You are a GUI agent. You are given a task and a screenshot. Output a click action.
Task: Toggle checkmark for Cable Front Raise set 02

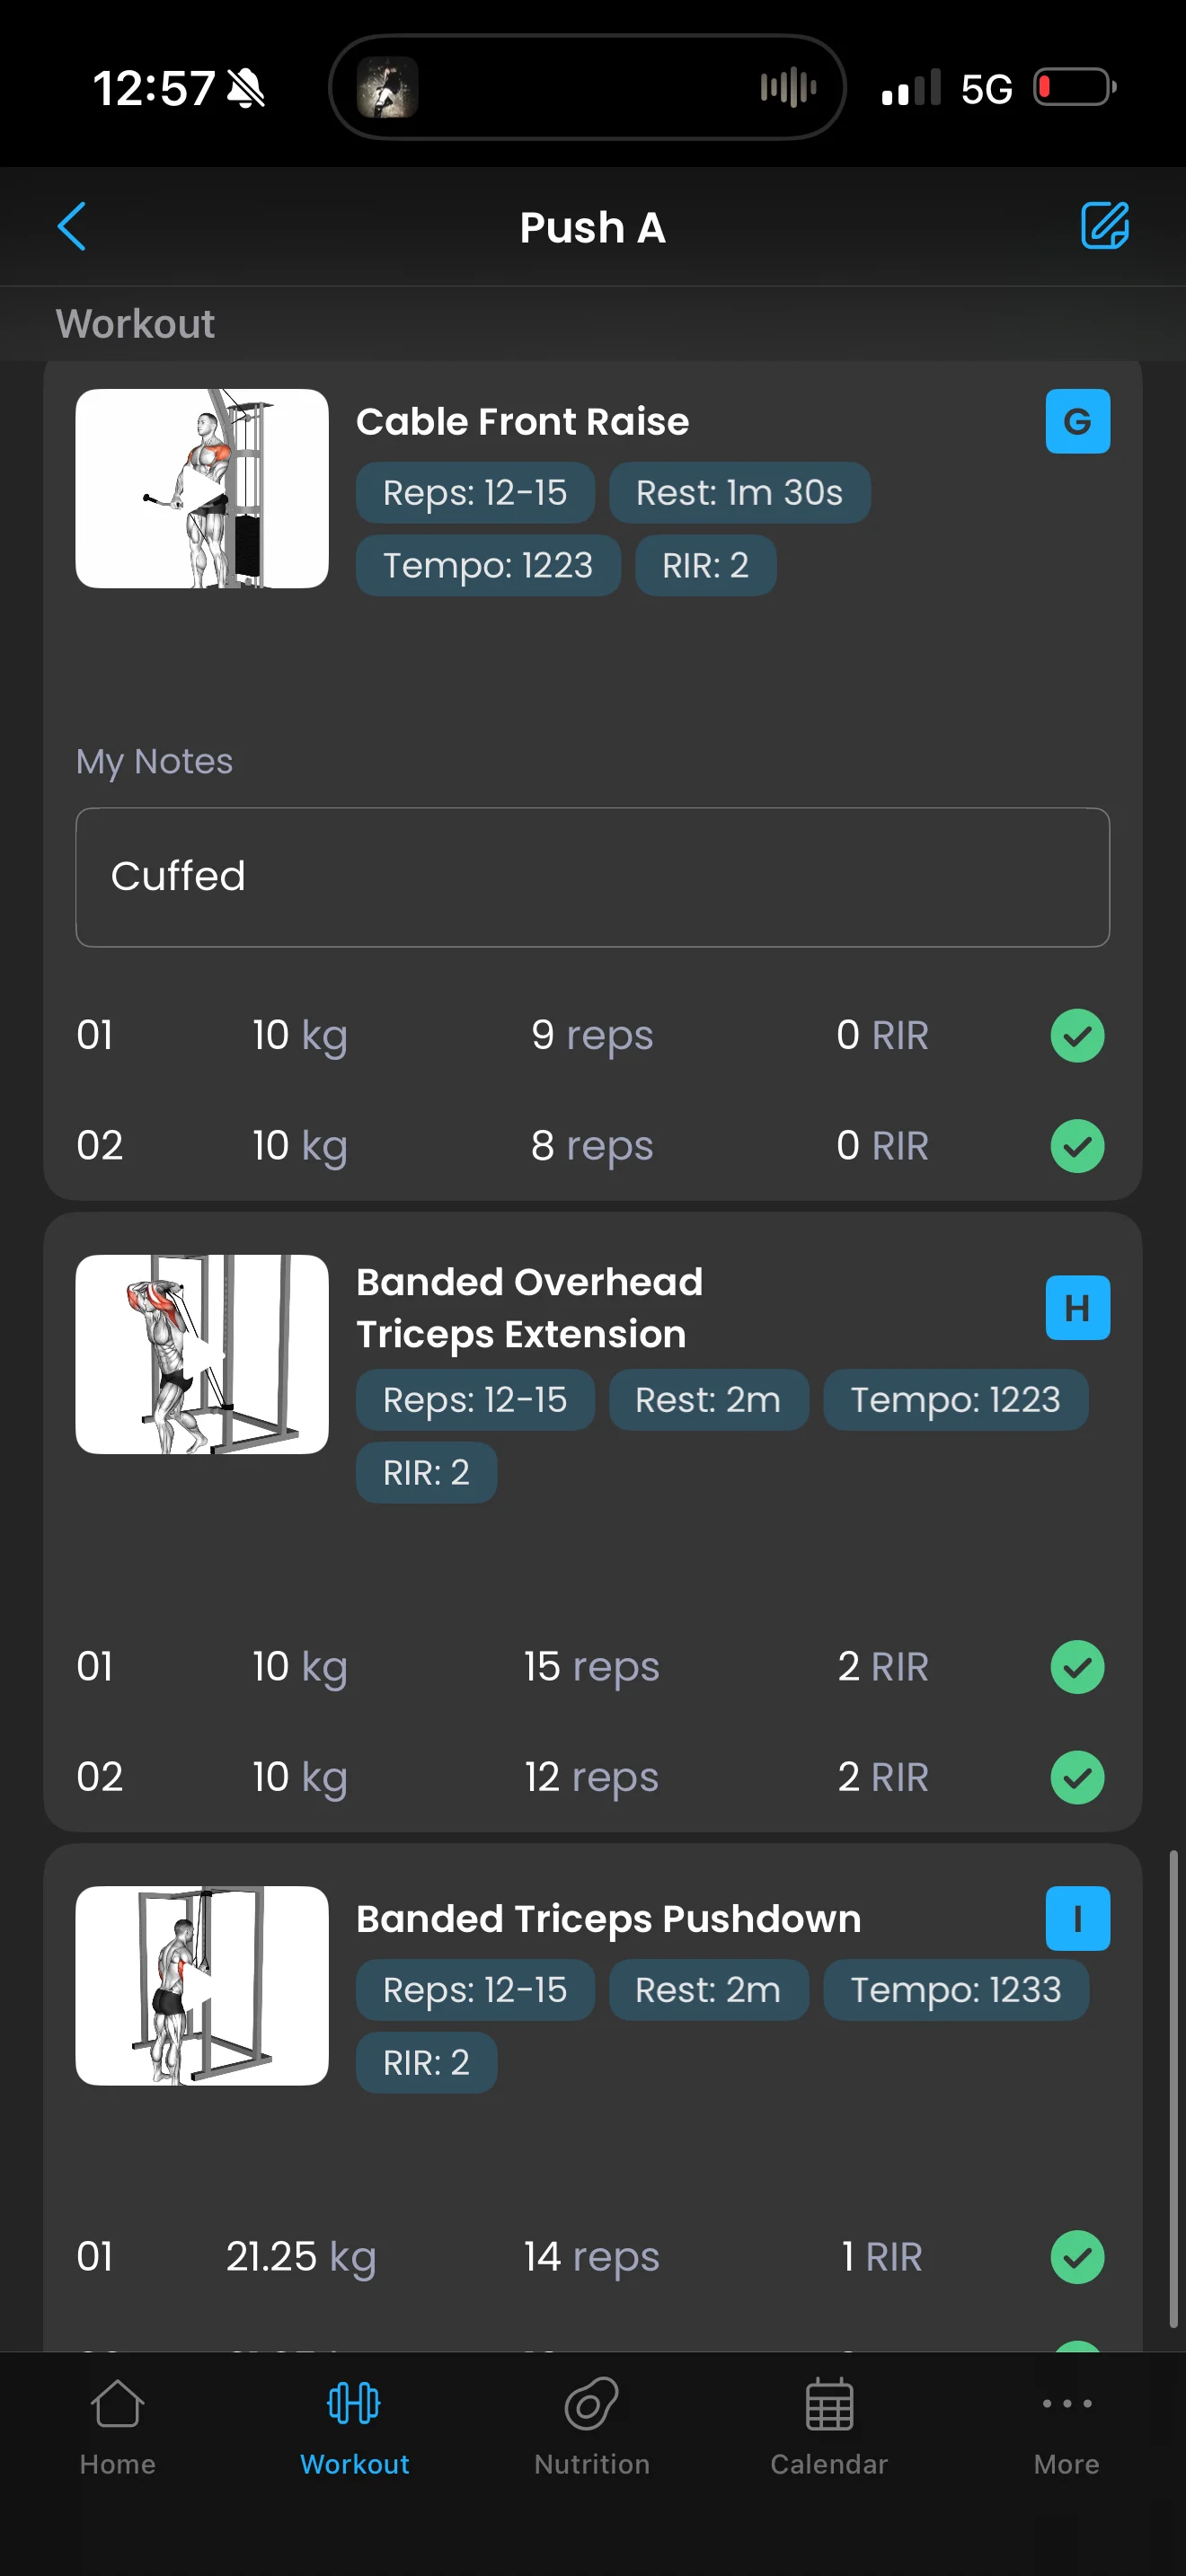[x=1077, y=1145]
